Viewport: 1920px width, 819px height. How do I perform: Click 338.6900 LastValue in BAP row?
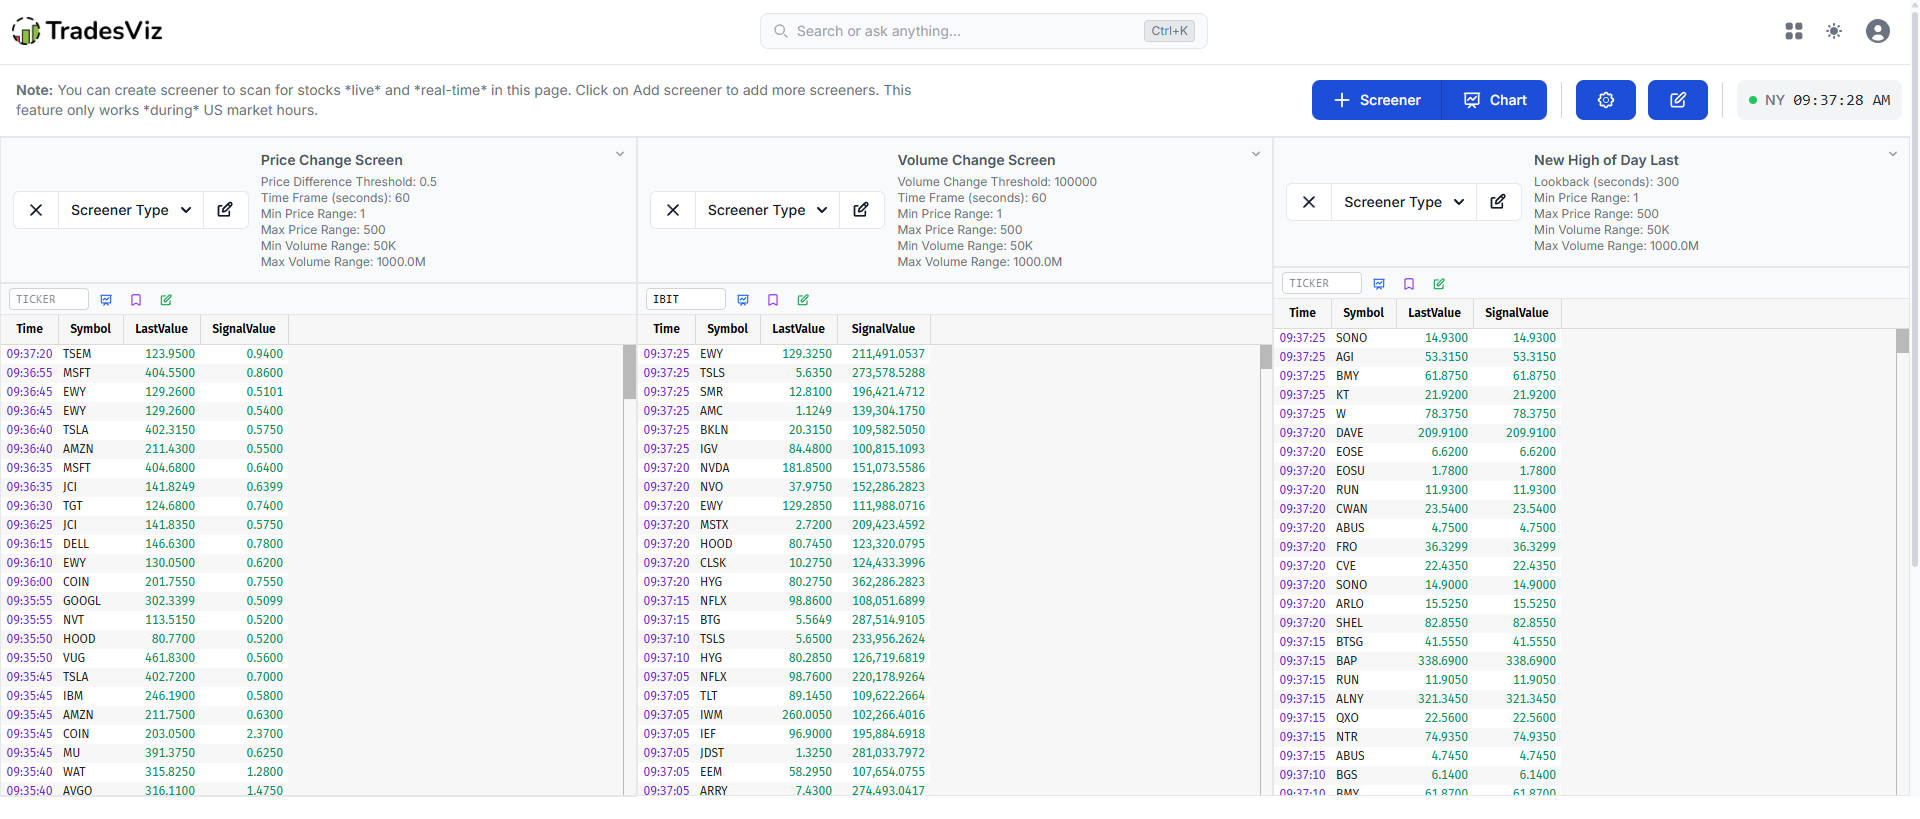(x=1443, y=661)
